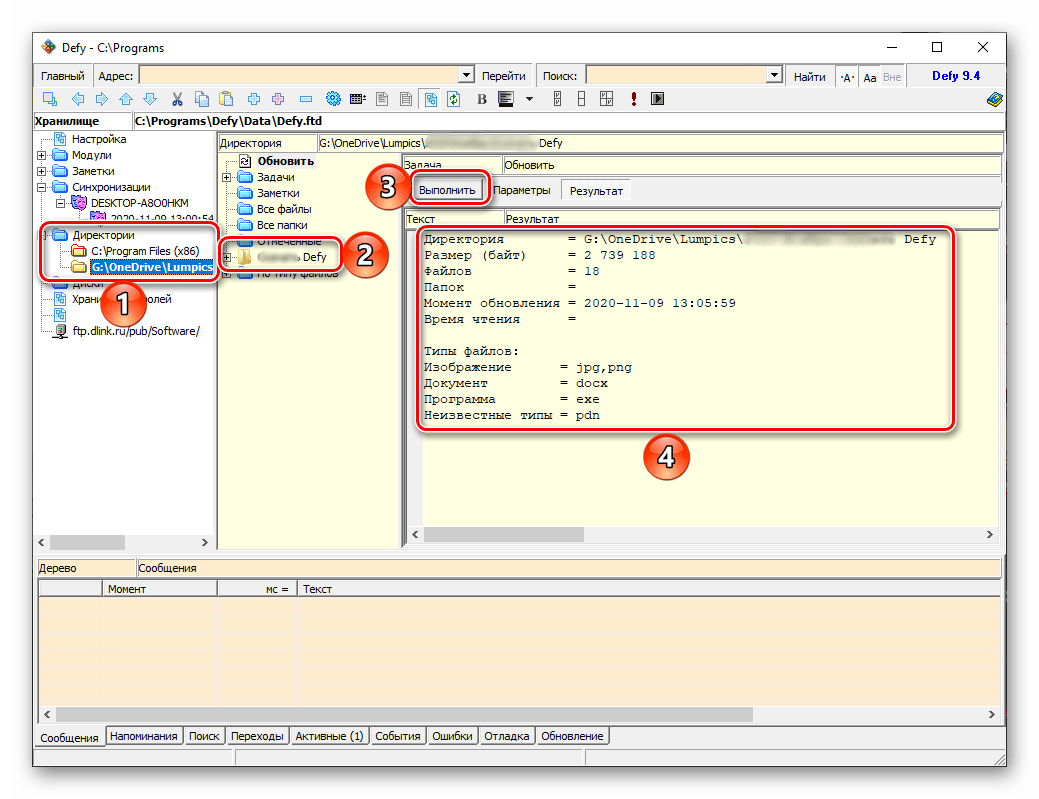Open the Ошибки tab at bottom
The image size is (1039, 799).
(x=452, y=736)
